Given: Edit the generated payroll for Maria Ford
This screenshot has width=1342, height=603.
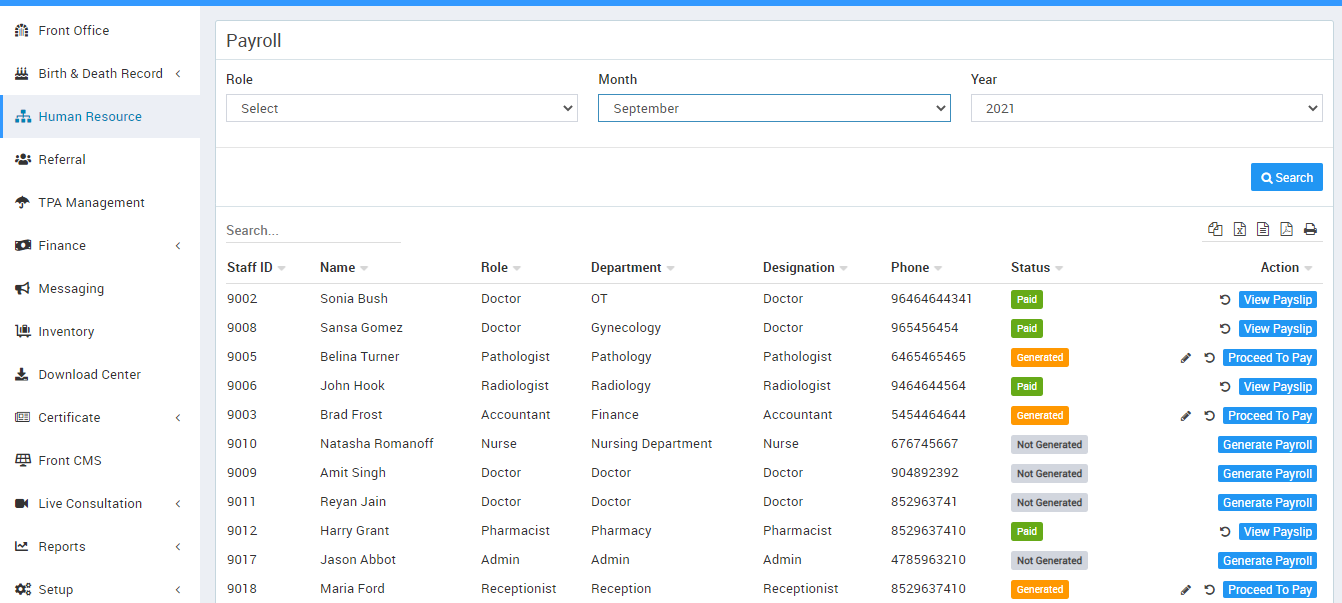Looking at the screenshot, I should (1186, 590).
